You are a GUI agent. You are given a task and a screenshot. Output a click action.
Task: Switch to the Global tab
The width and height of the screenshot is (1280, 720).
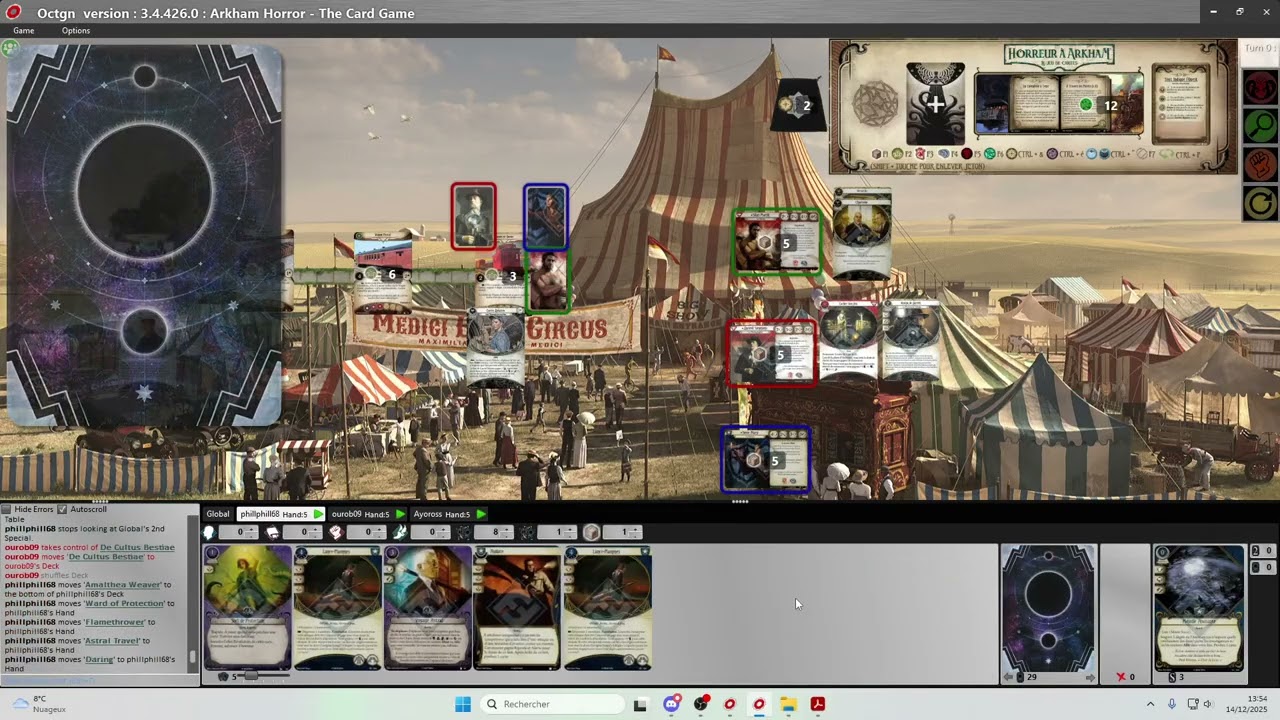click(x=217, y=514)
